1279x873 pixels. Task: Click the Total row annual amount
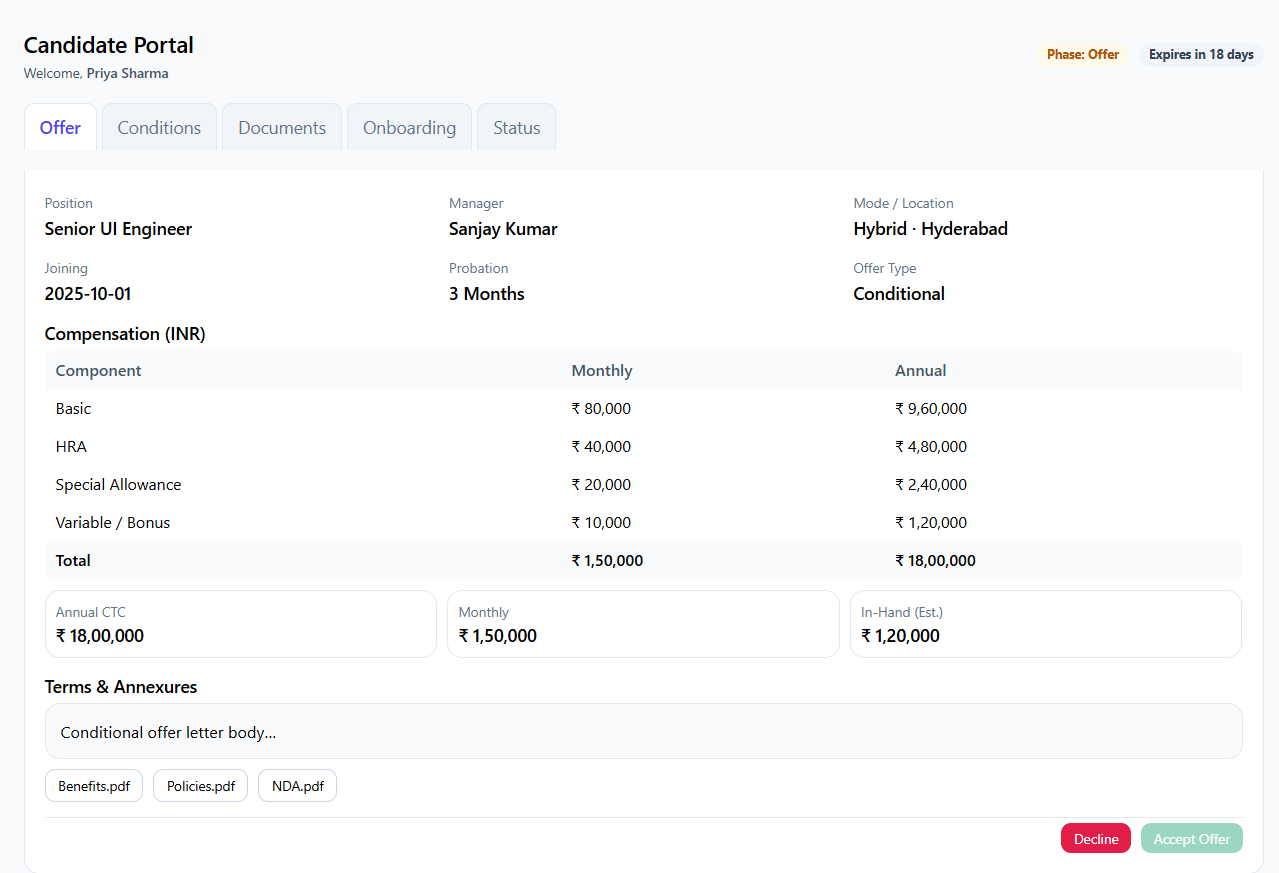click(935, 561)
